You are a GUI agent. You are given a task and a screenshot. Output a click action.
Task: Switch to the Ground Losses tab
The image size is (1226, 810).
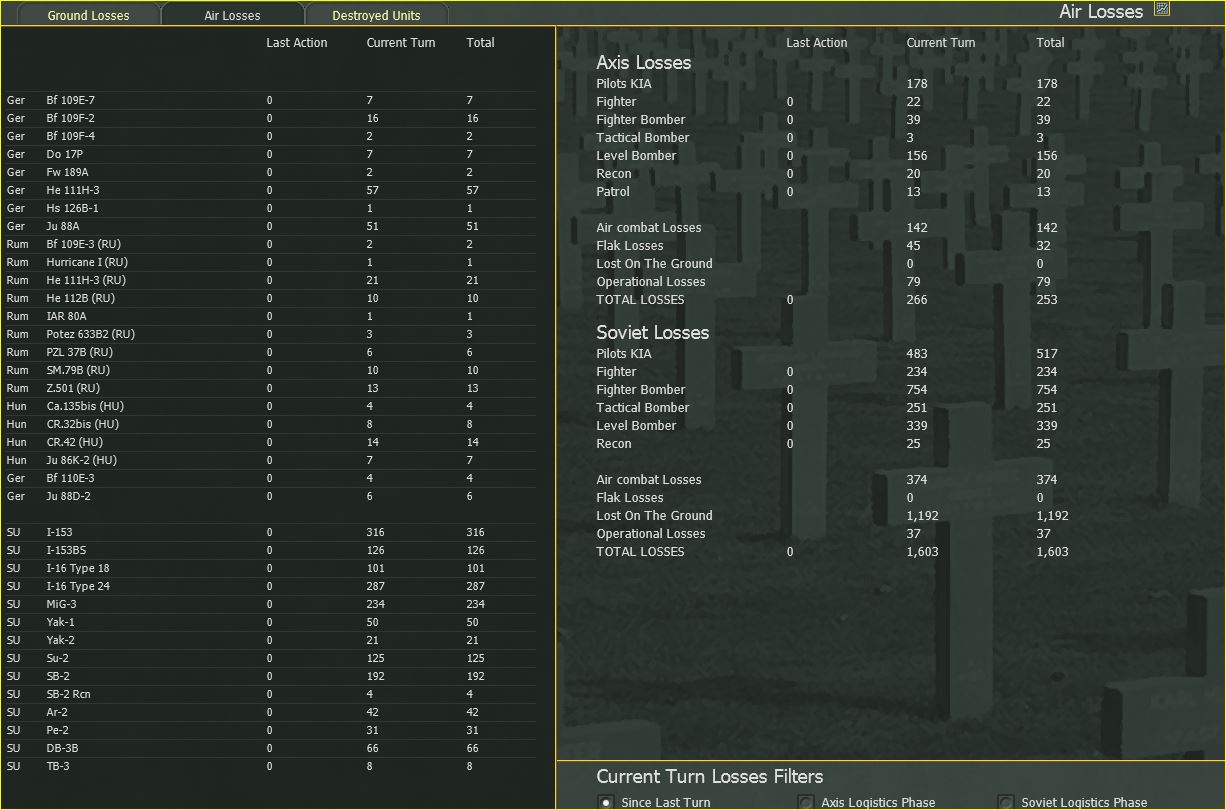89,15
